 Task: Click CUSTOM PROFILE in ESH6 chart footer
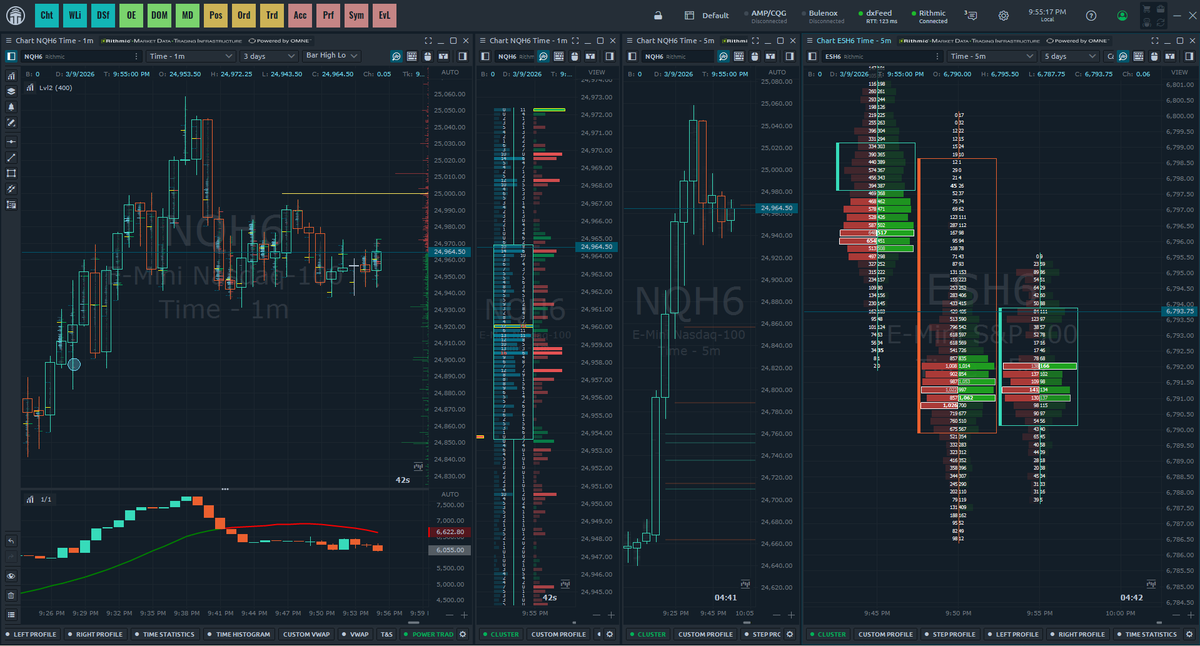(x=885, y=634)
